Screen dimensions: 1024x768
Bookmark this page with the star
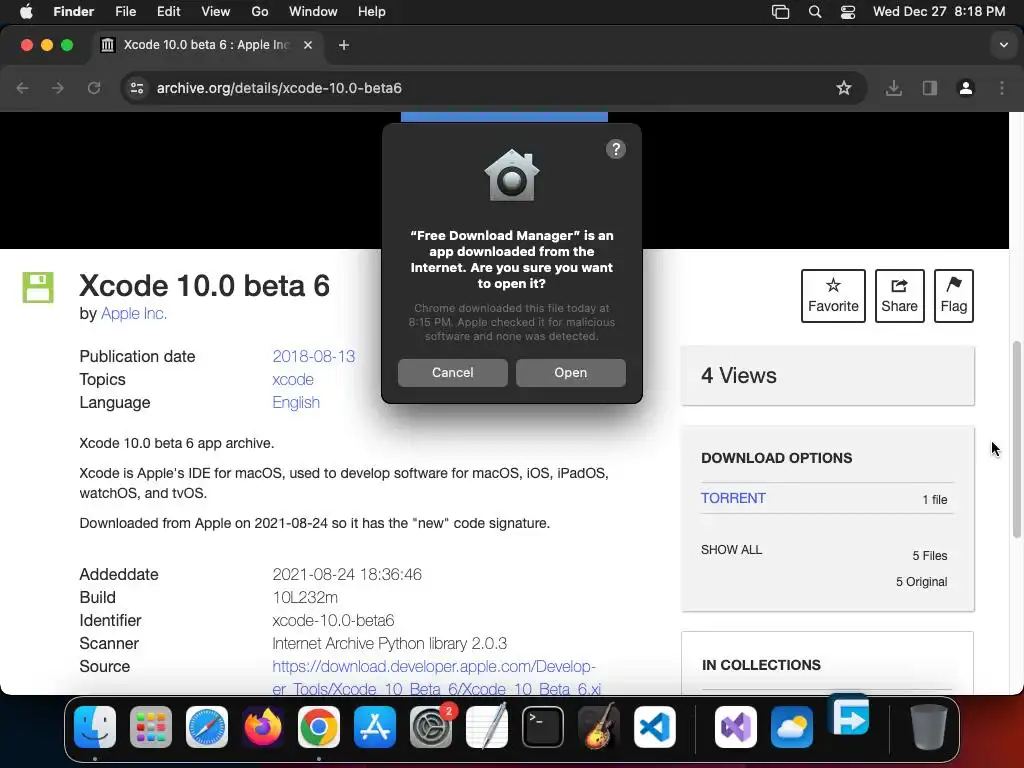pyautogui.click(x=844, y=88)
